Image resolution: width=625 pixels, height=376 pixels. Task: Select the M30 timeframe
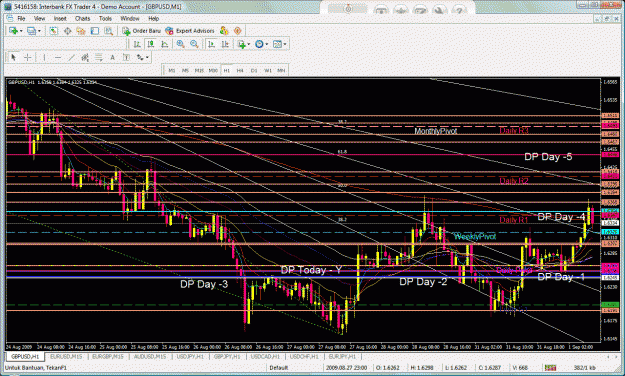click(213, 71)
